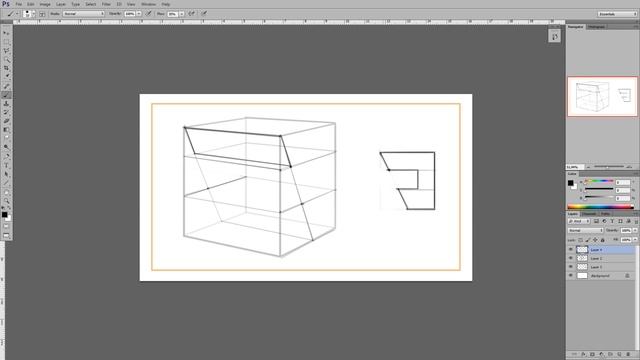
Task: Click the color spectrum ramp in Color panel
Action: (x=601, y=207)
